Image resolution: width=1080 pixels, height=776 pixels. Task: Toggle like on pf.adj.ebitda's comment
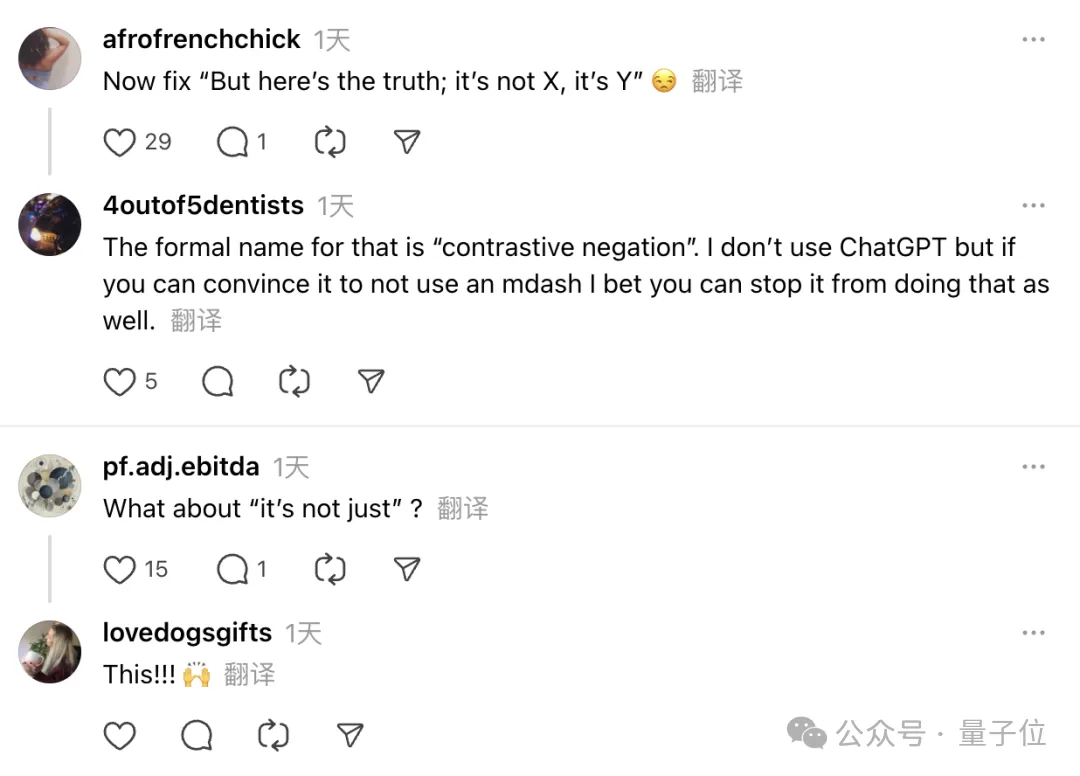[x=119, y=568]
